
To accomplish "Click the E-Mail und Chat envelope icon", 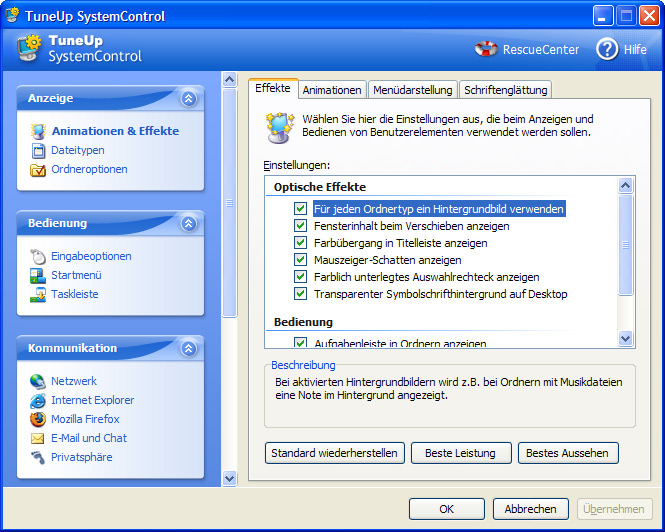I will pos(38,438).
